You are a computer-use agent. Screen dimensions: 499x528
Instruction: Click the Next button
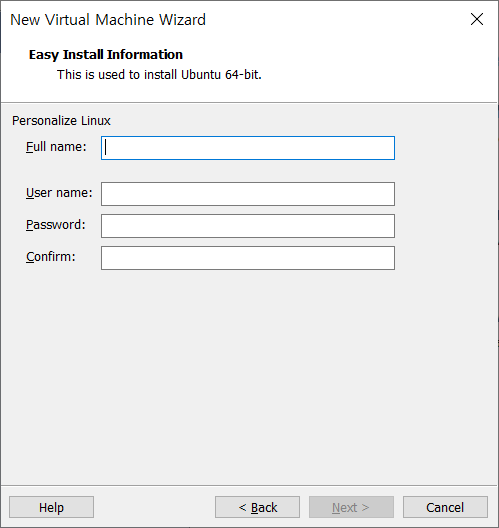point(352,507)
